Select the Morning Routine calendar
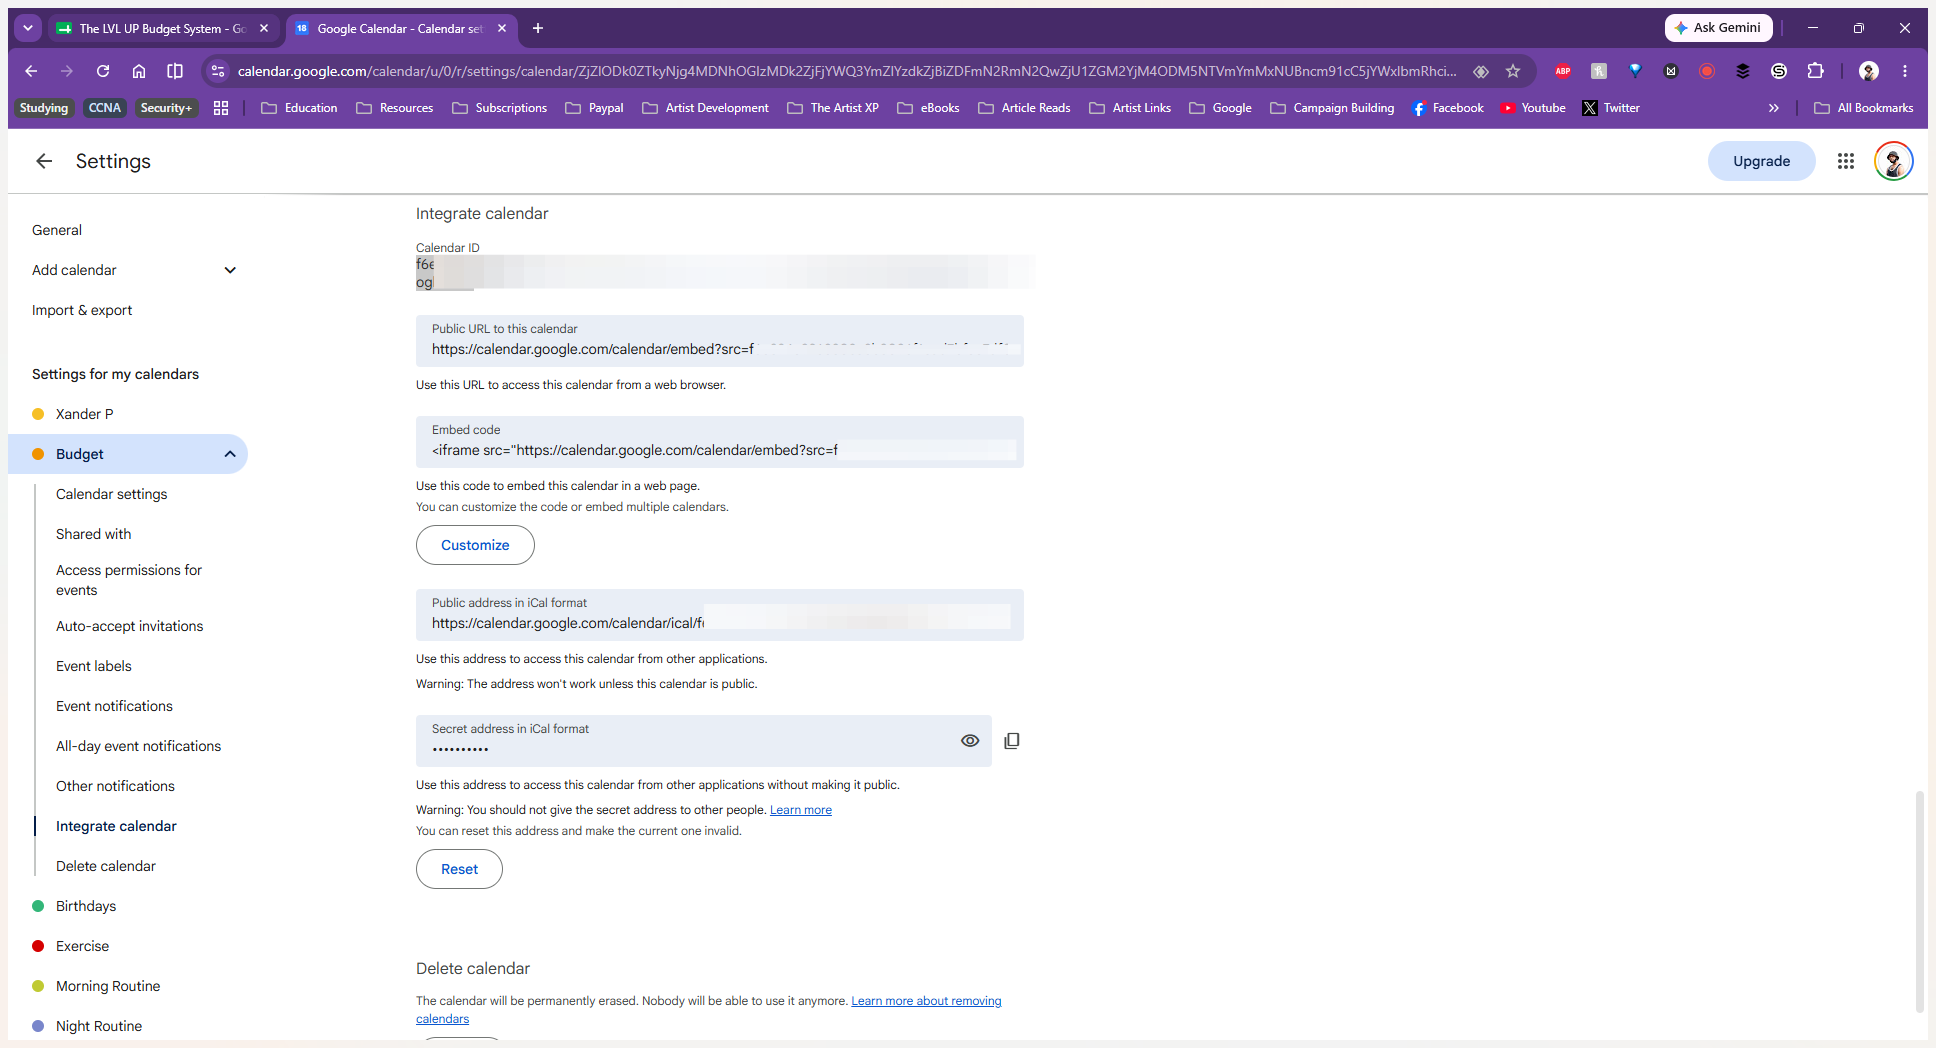Viewport: 1936px width, 1048px height. point(107,986)
